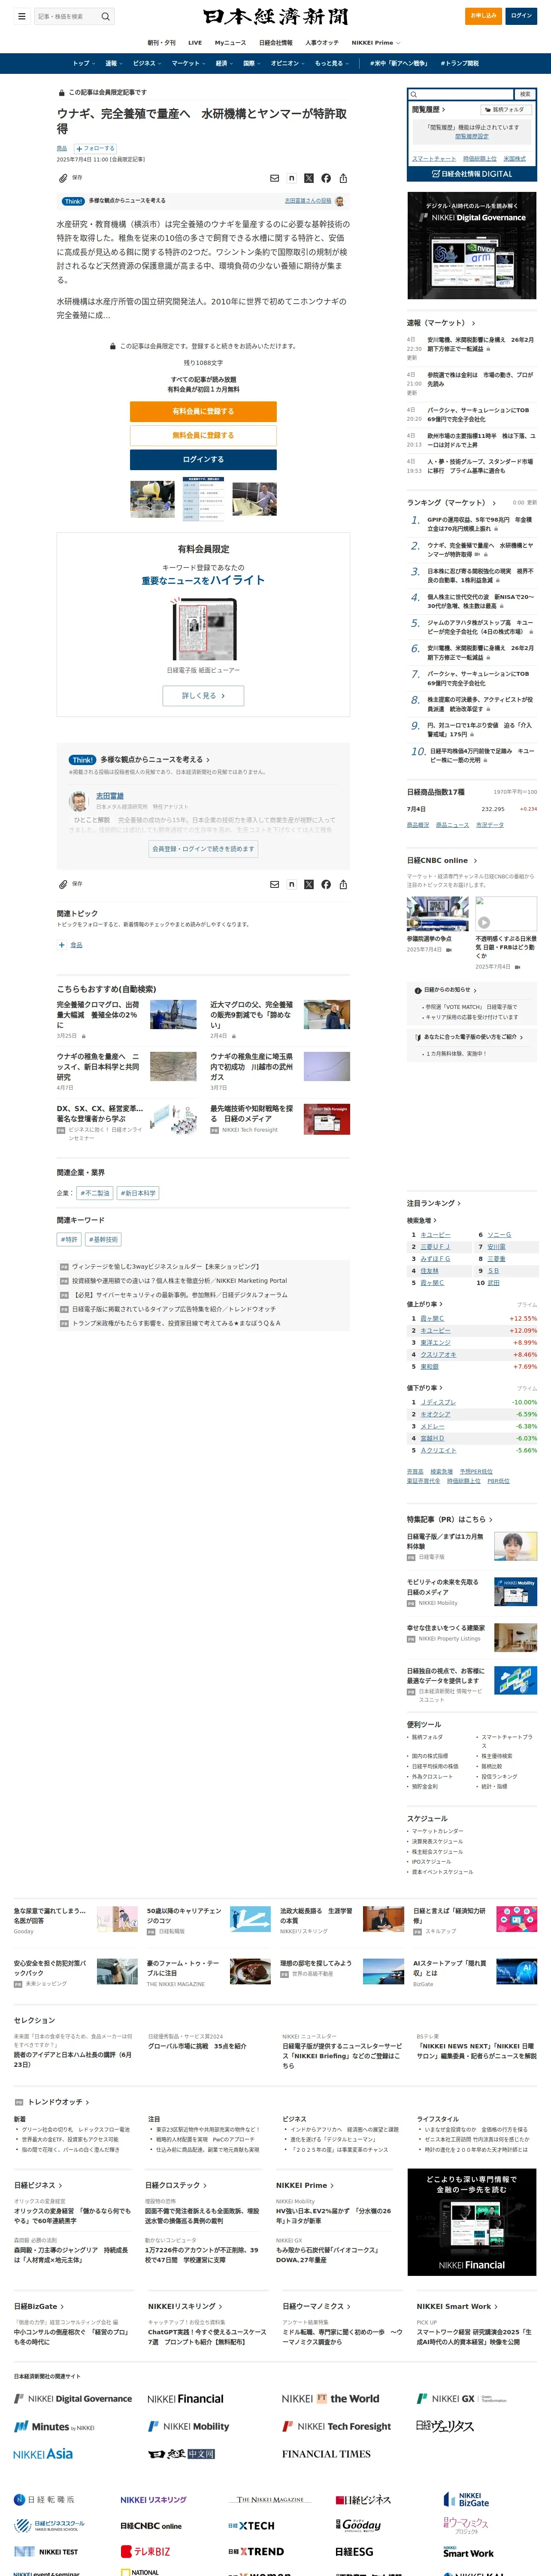Expand the 国際 navigation dropdown

(252, 63)
